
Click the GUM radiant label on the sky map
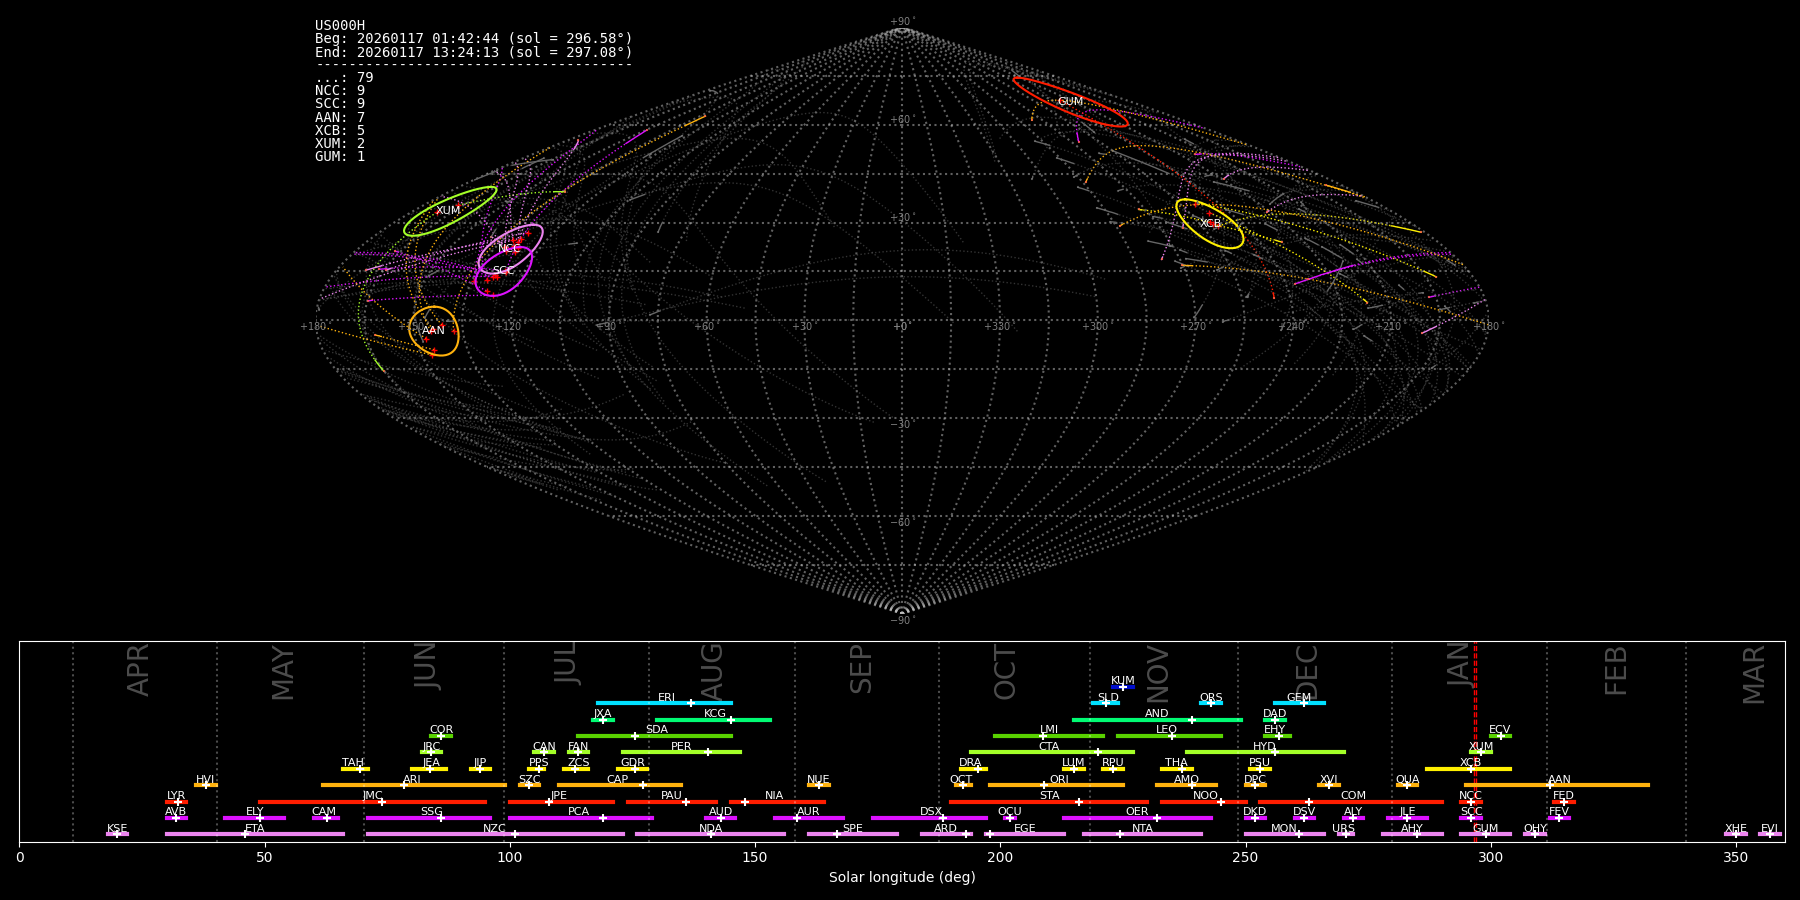pyautogui.click(x=1070, y=102)
